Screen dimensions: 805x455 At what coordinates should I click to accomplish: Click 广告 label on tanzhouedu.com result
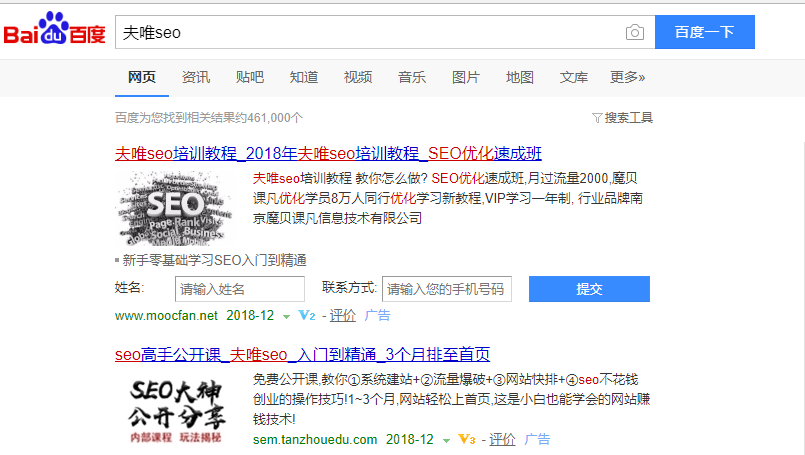537,440
